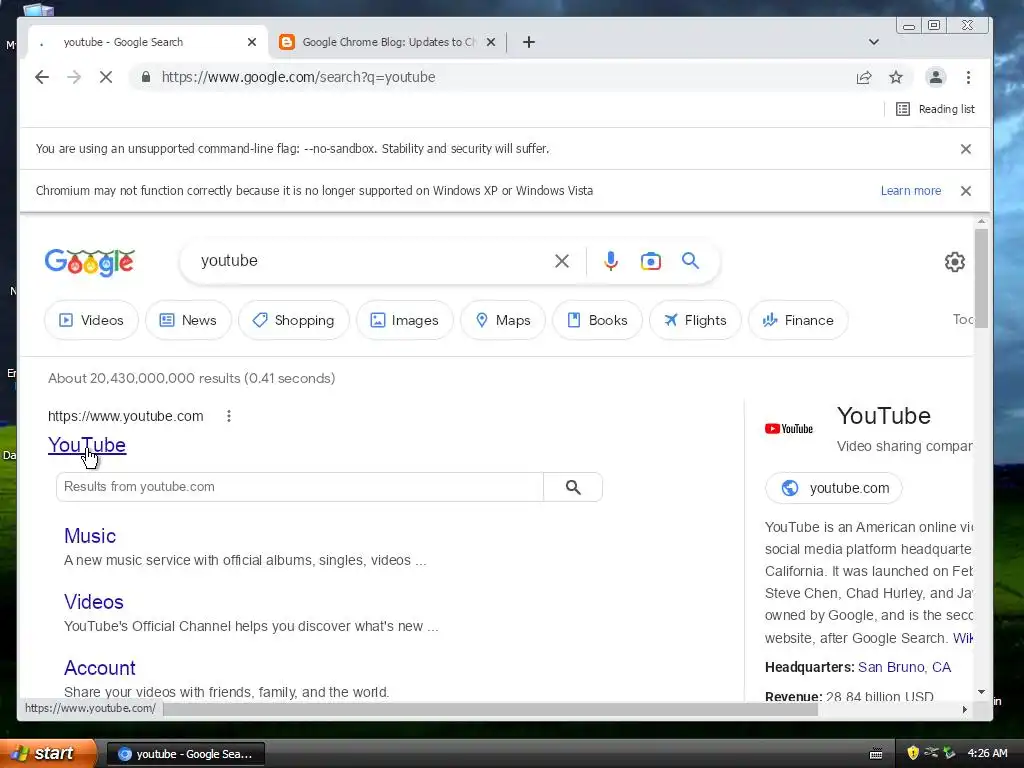1024x768 pixels.
Task: Open the profile avatar menu
Action: pyautogui.click(x=935, y=77)
